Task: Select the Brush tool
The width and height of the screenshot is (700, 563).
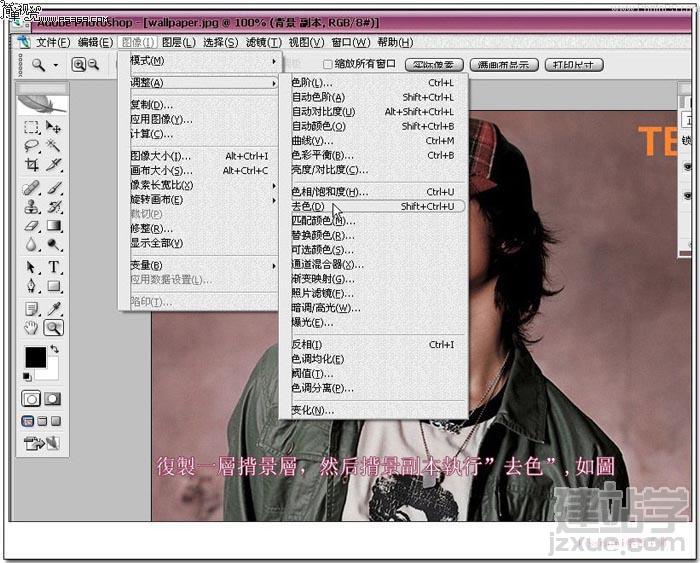Action: coord(54,188)
